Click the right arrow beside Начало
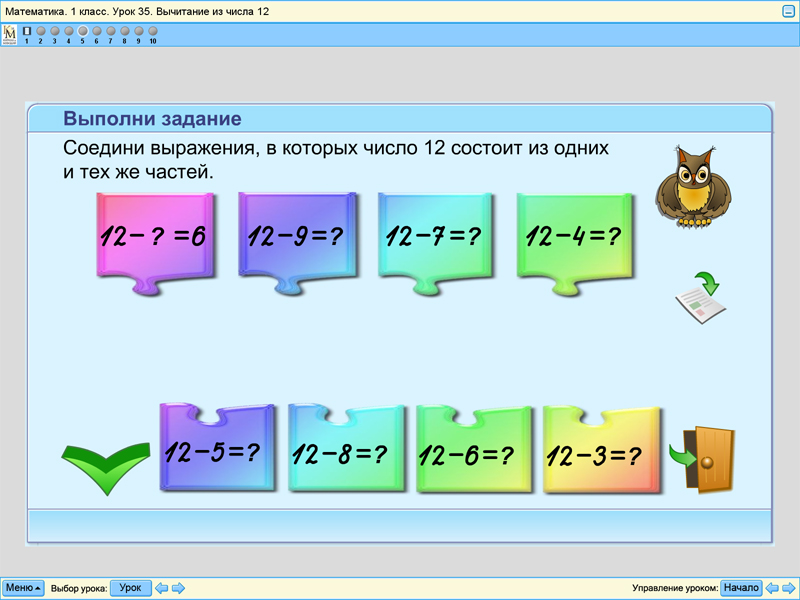 (786, 588)
